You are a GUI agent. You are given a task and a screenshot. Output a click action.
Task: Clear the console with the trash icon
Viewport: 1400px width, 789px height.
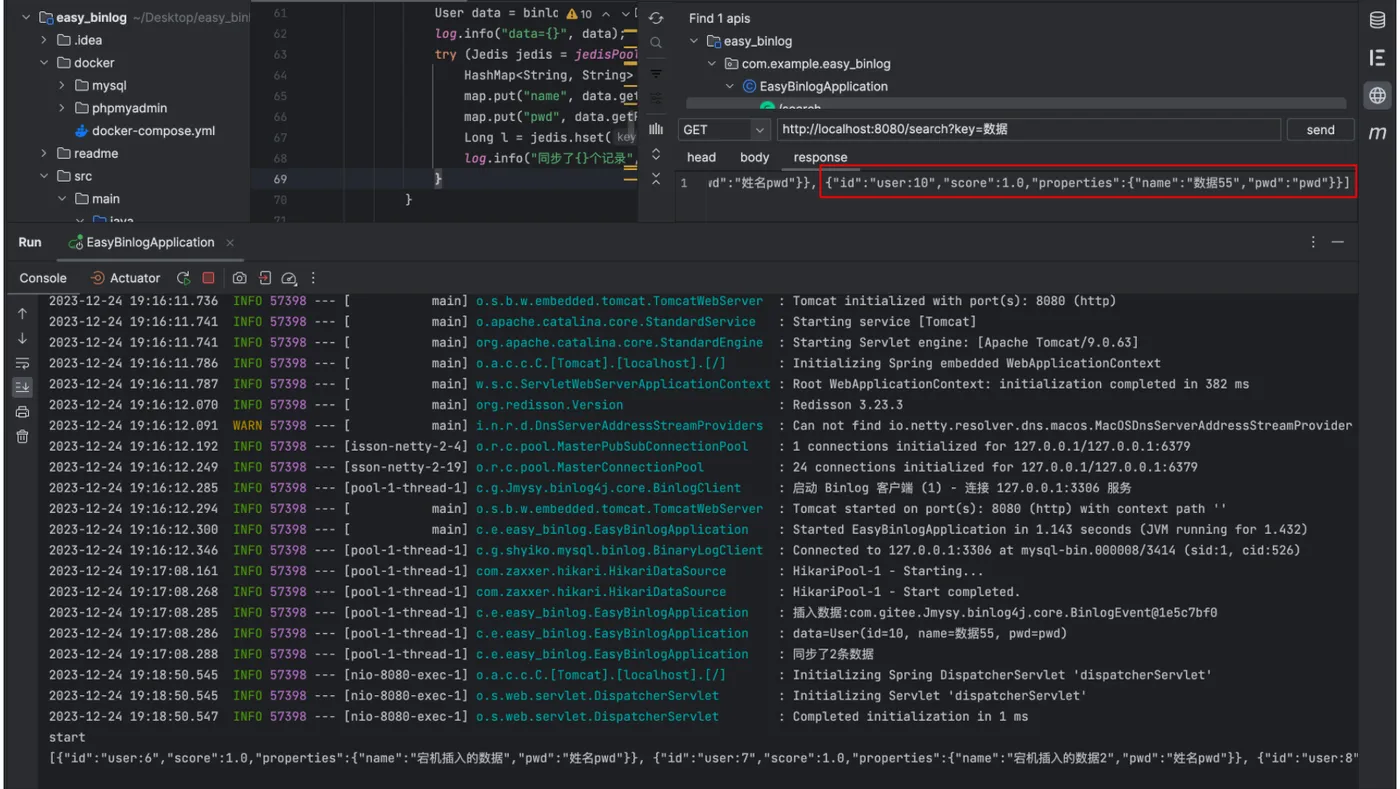(x=22, y=436)
